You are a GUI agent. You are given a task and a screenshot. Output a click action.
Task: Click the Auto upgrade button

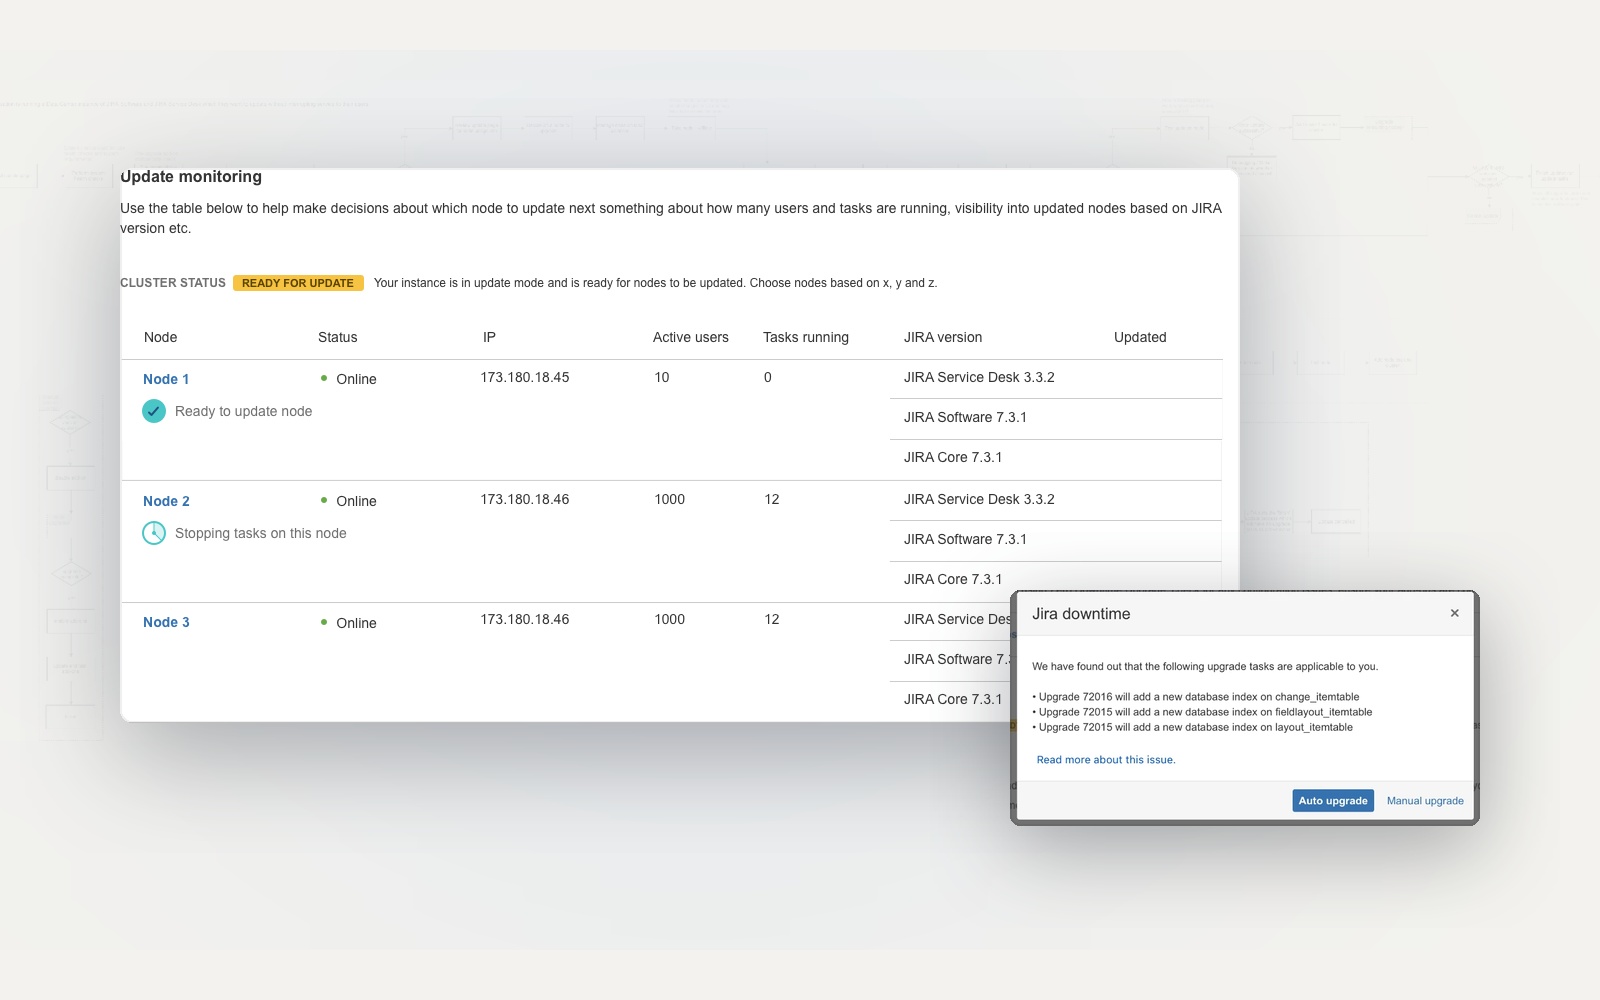[1333, 801]
